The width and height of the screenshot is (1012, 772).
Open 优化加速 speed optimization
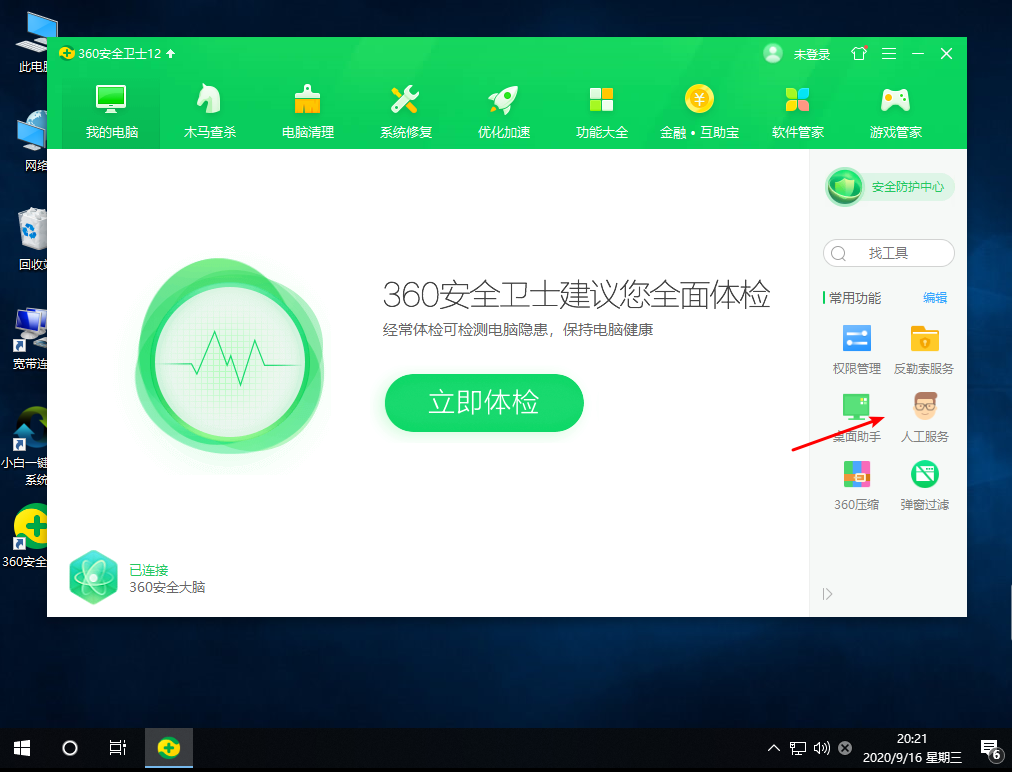click(x=503, y=110)
